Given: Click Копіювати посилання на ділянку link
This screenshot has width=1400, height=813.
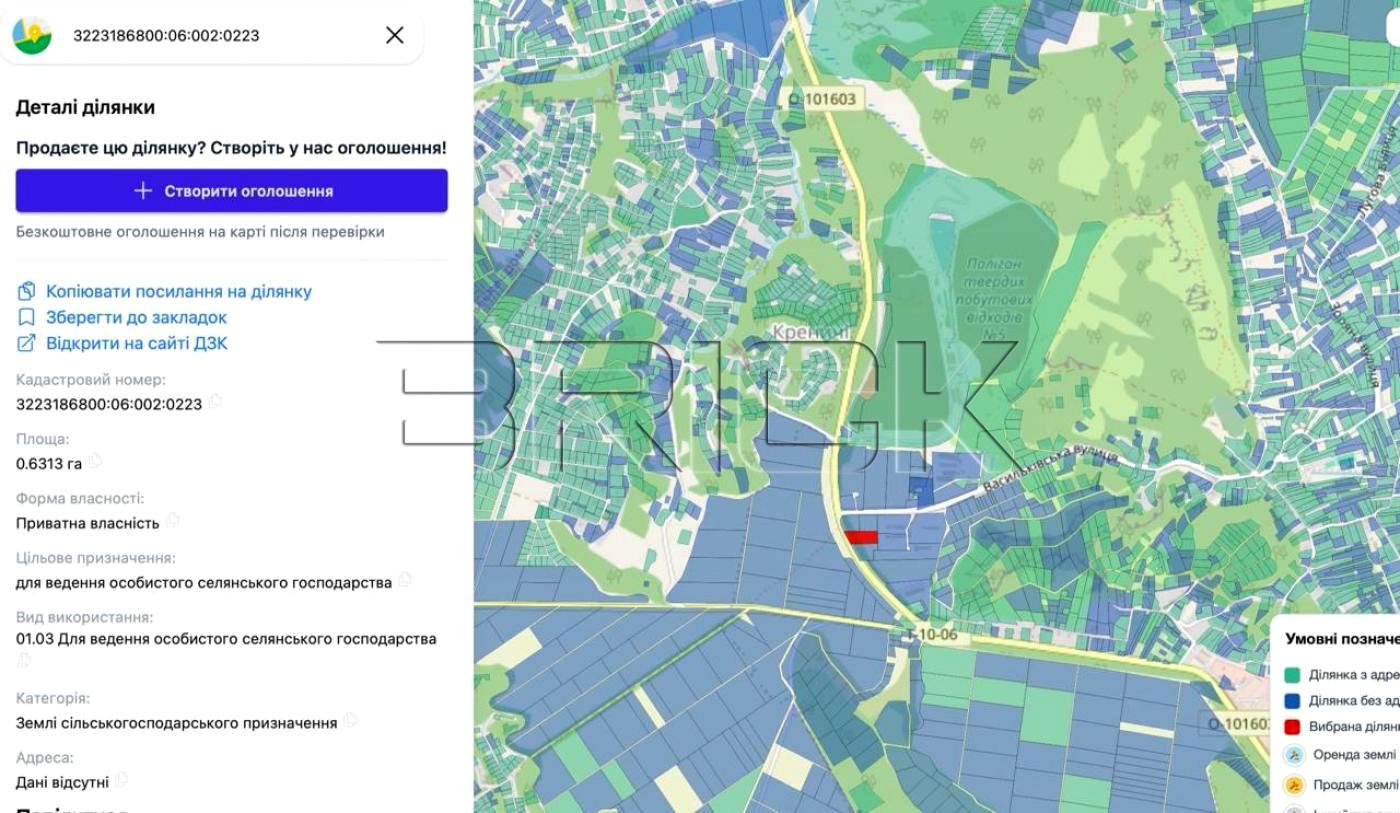Looking at the screenshot, I should pos(179,291).
